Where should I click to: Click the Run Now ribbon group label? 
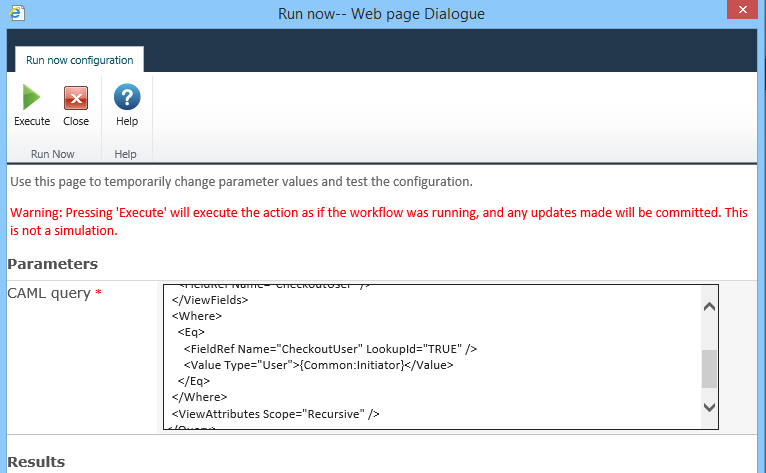pos(52,154)
